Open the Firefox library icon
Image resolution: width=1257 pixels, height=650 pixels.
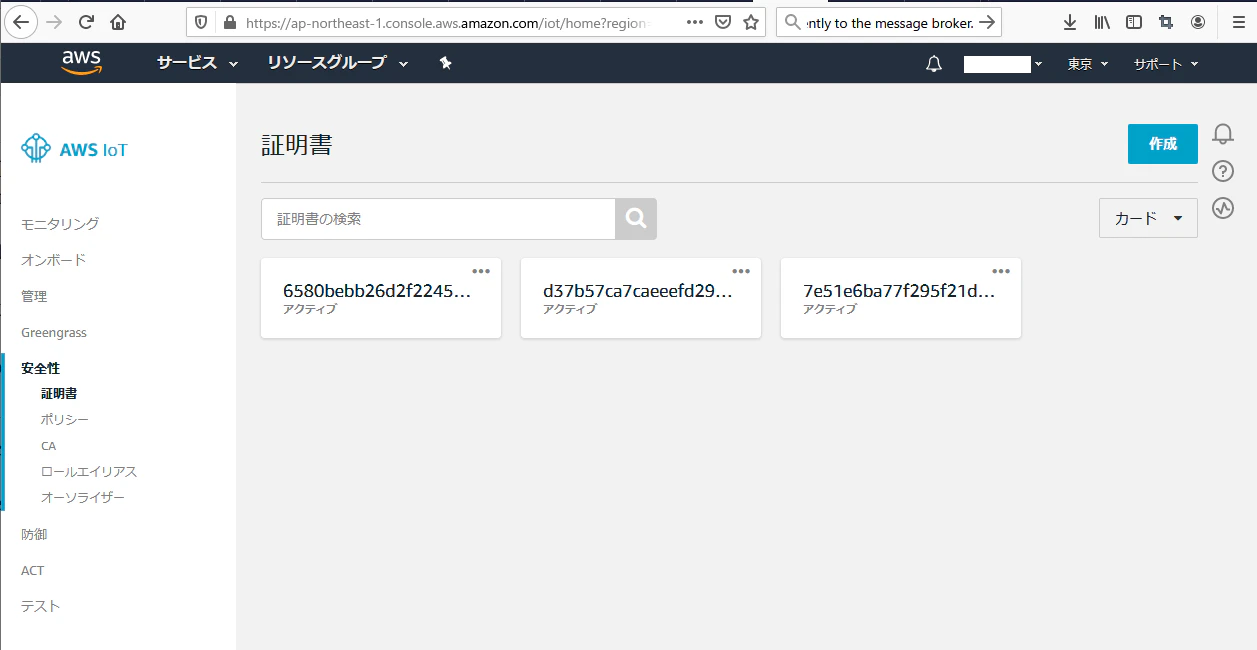pyautogui.click(x=1102, y=21)
